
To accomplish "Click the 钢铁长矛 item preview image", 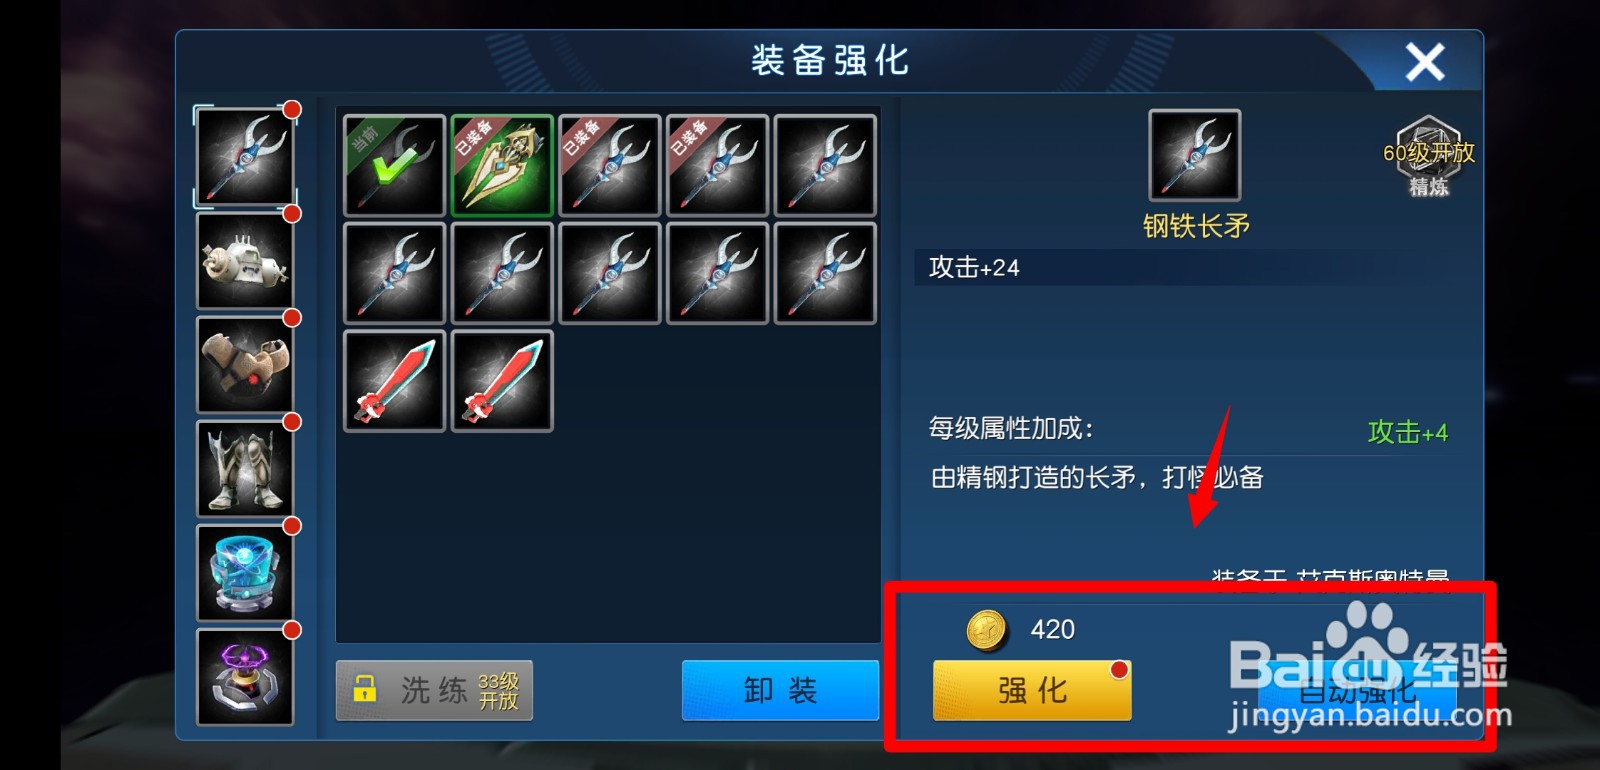I will point(1195,155).
